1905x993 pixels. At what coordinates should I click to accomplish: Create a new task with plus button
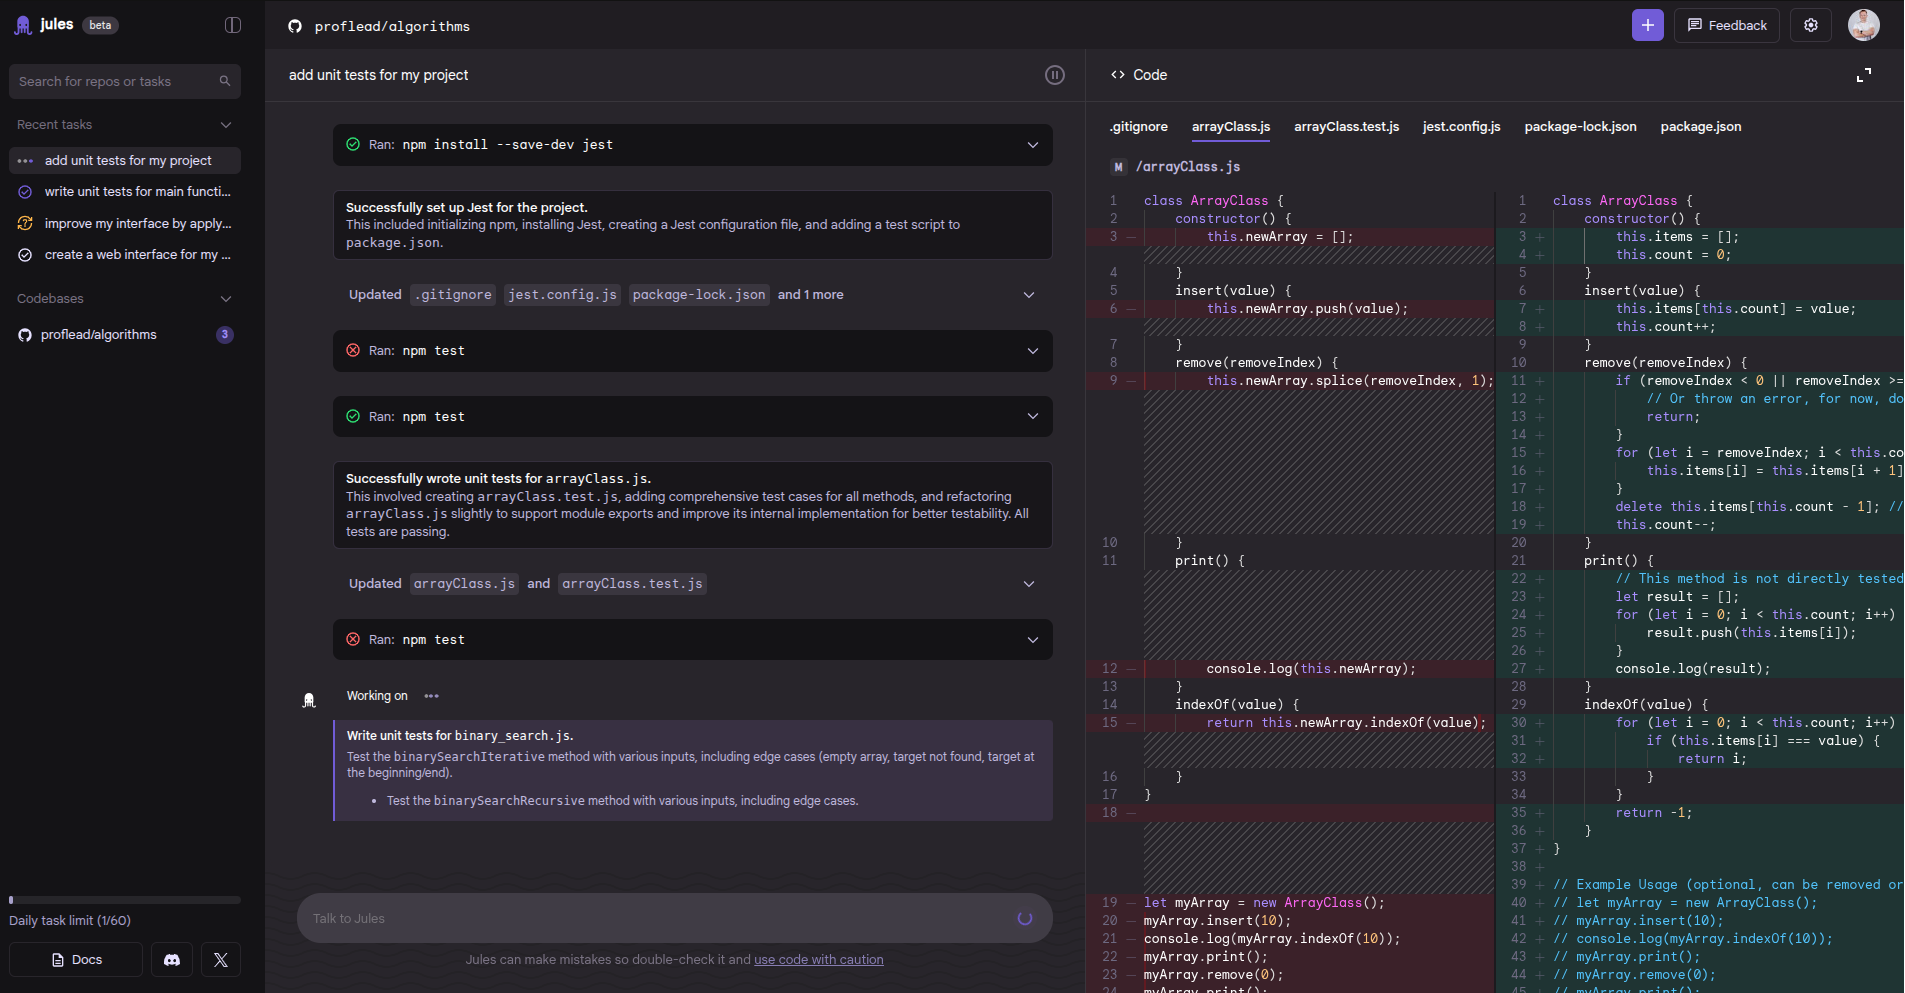click(1648, 25)
